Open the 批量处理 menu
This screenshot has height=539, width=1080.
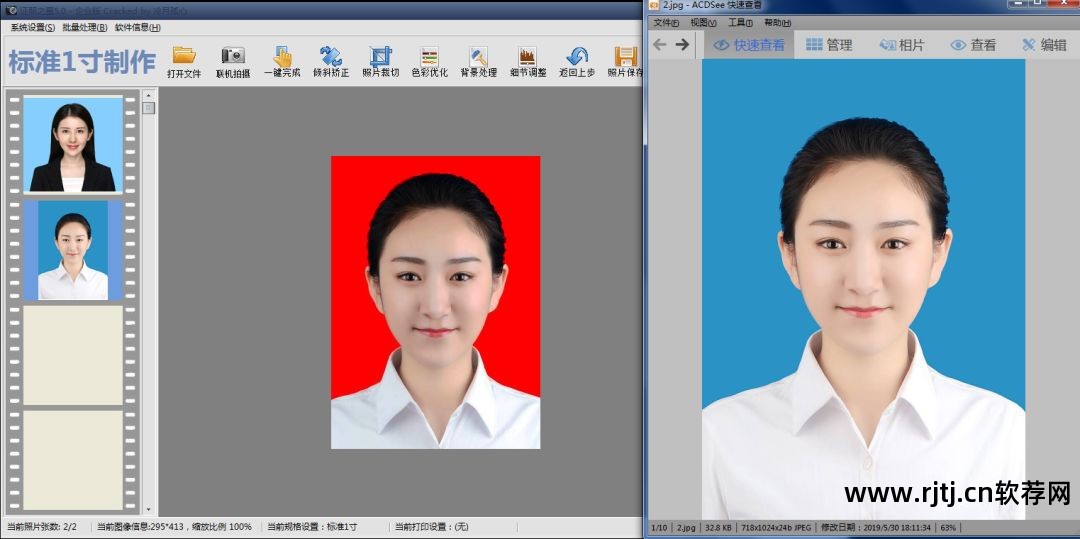[84, 27]
